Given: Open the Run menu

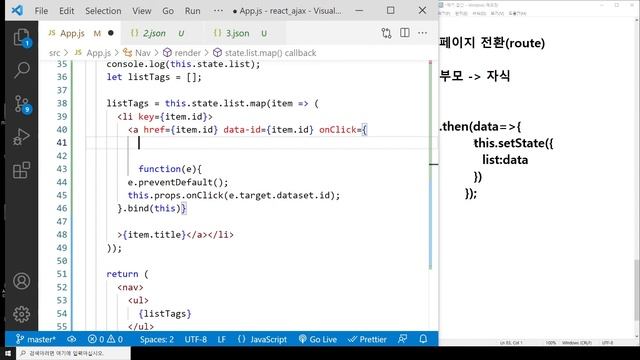Looking at the screenshot, I should click(192, 11).
